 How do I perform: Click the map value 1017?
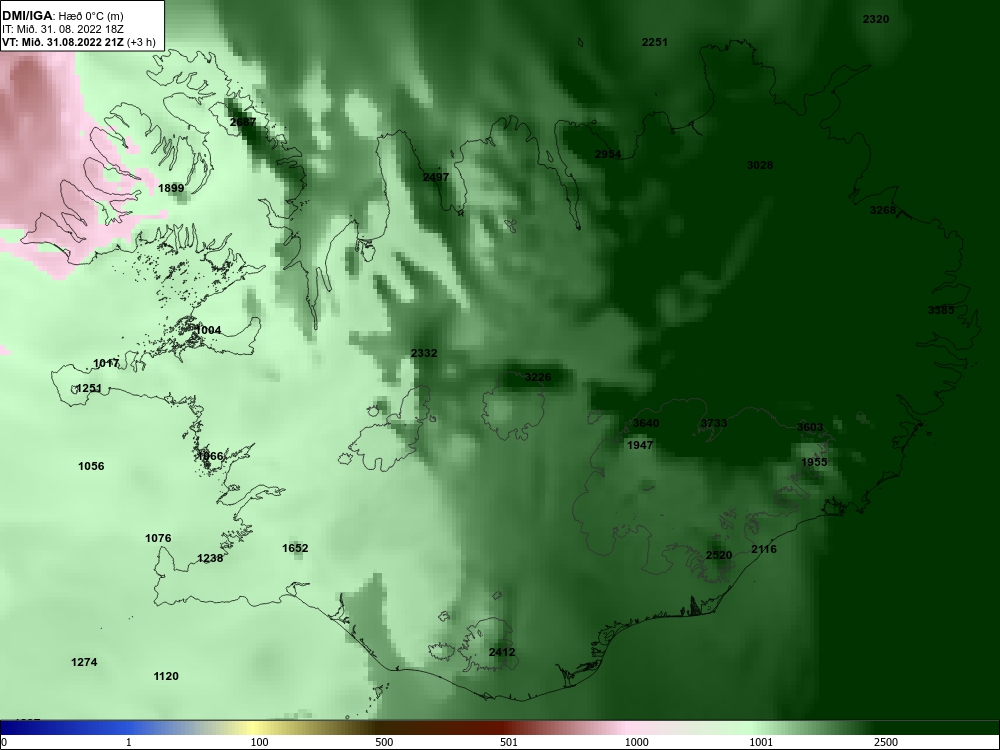[x=106, y=364]
